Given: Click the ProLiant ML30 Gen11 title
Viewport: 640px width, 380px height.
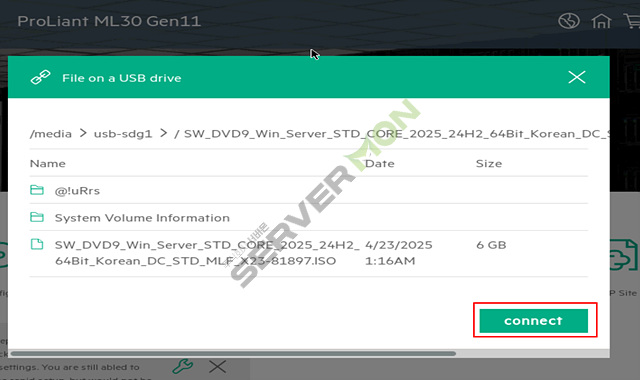Looking at the screenshot, I should coord(109,21).
